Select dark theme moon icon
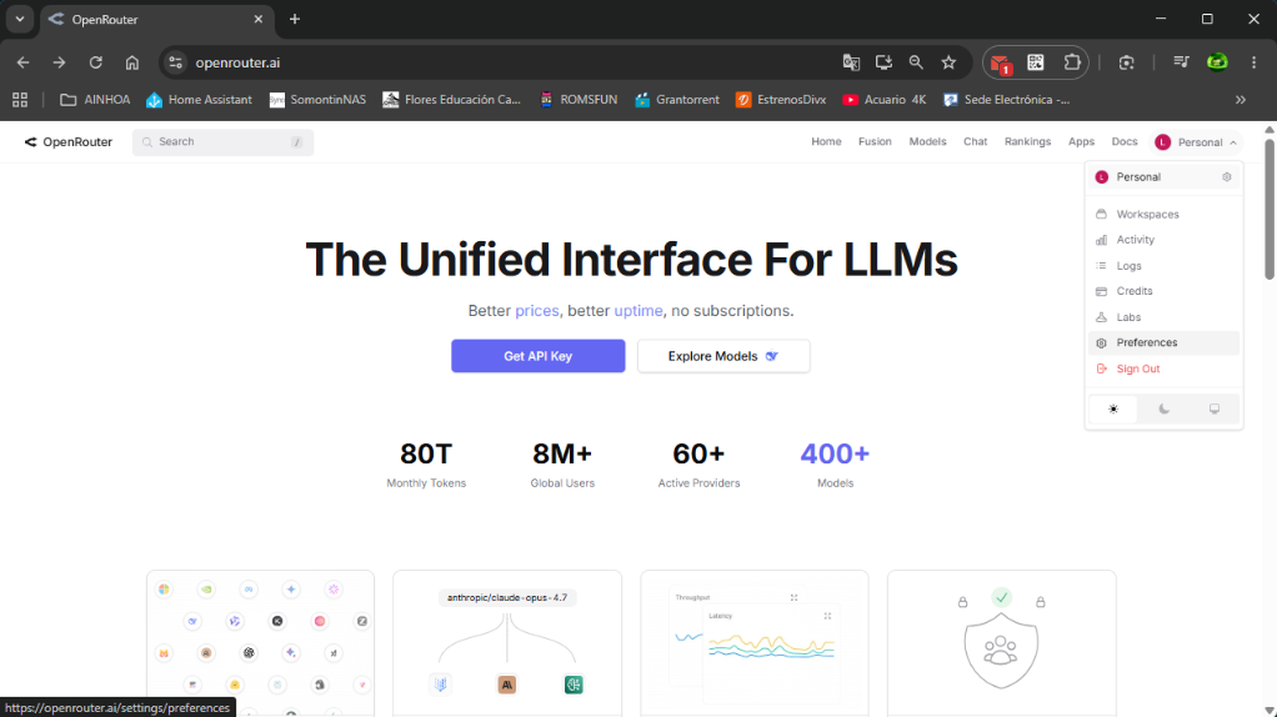 click(1164, 409)
